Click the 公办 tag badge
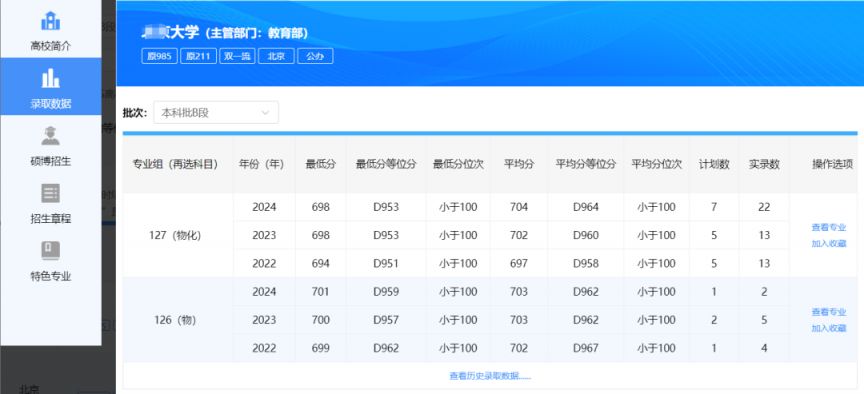Screen dimensions: 864x394 (315, 56)
